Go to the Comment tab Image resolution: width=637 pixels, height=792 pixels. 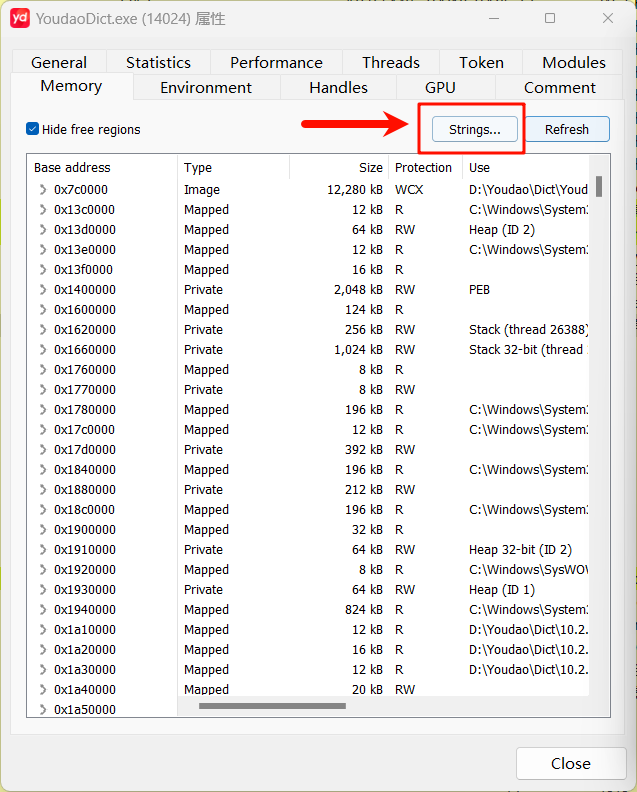tap(560, 87)
